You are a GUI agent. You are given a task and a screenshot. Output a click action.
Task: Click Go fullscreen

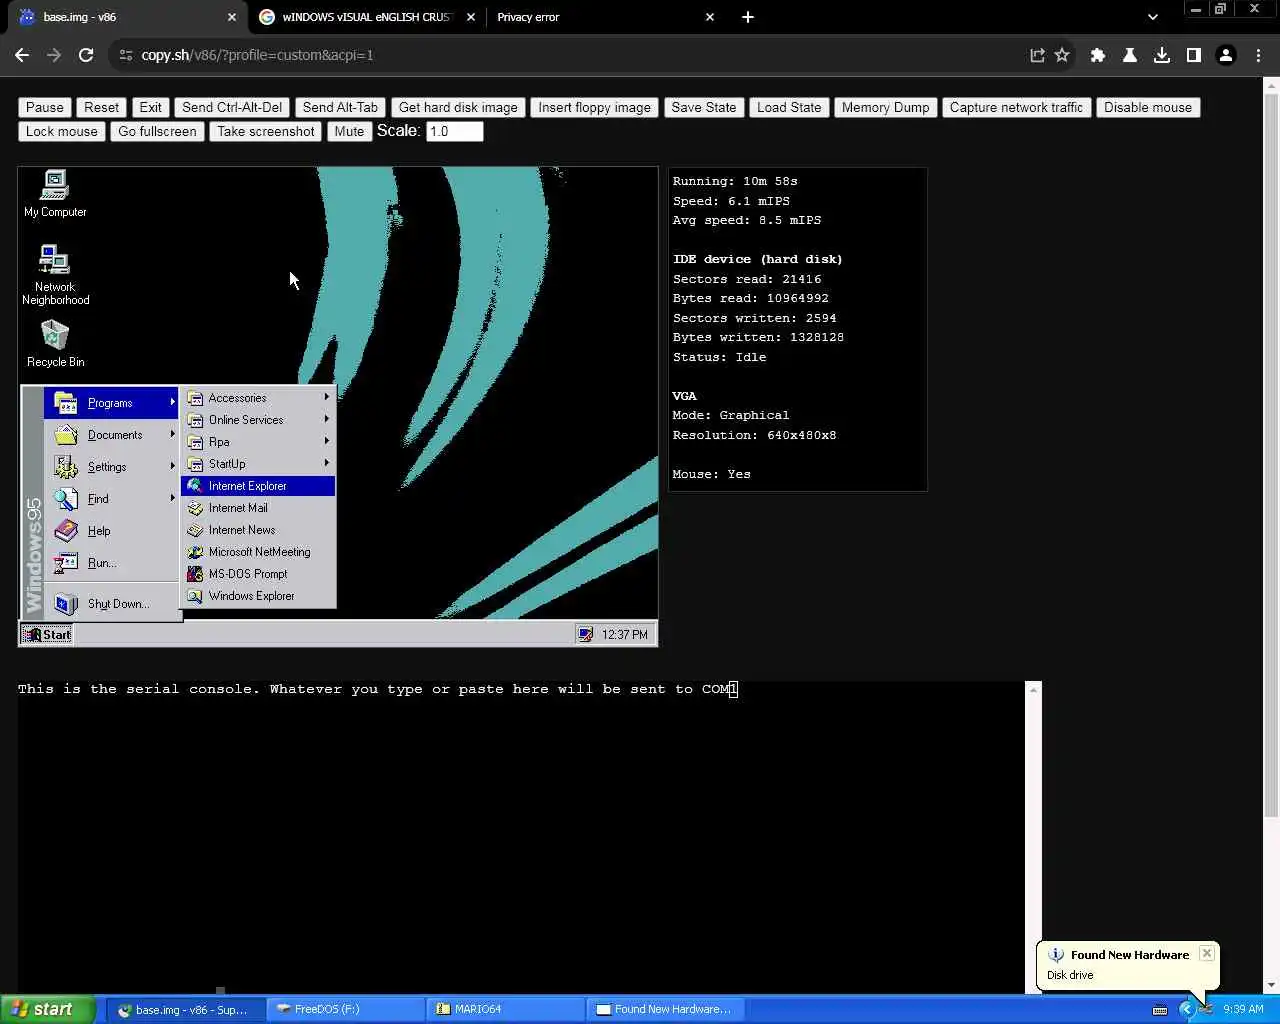point(157,131)
